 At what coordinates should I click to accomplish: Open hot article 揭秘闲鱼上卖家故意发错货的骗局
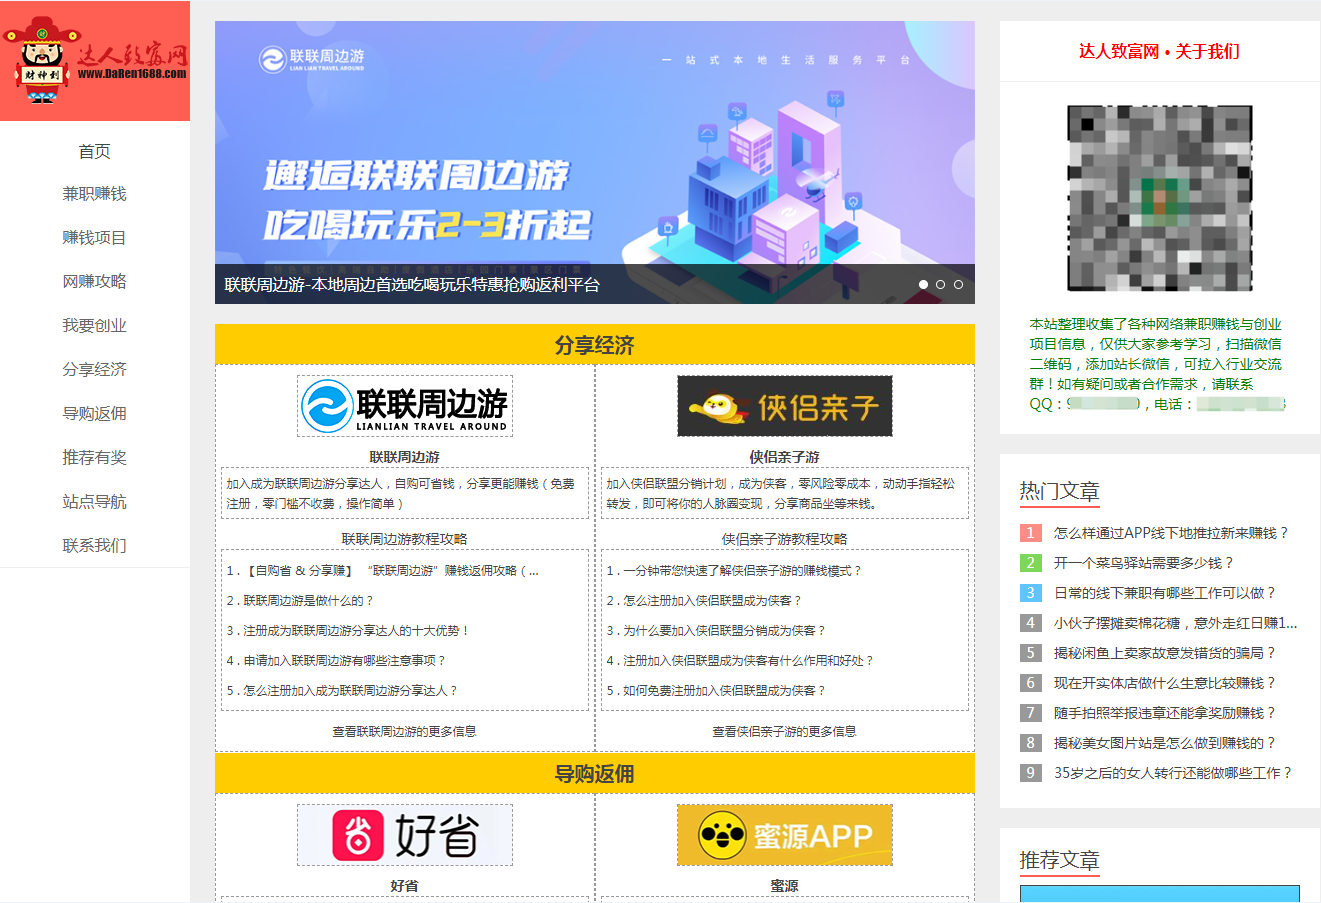[1165, 653]
